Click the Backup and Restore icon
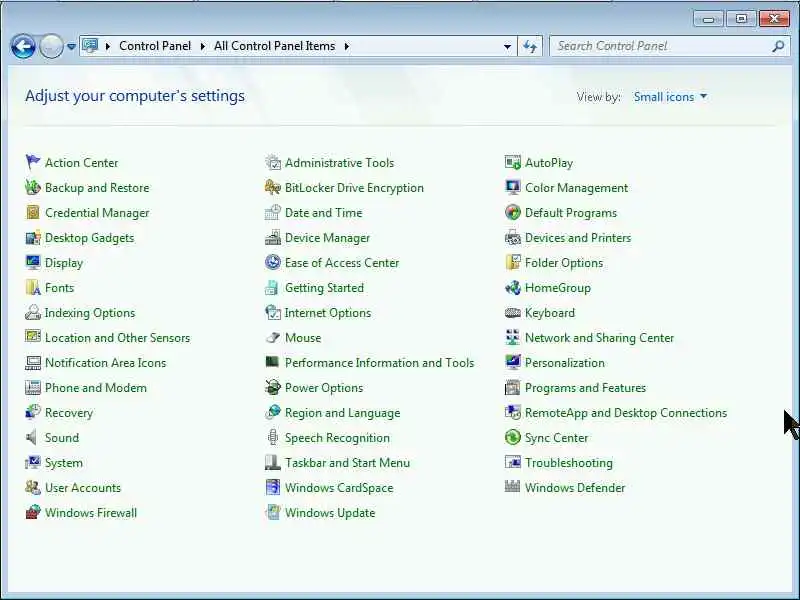This screenshot has height=600, width=800. pos(33,187)
